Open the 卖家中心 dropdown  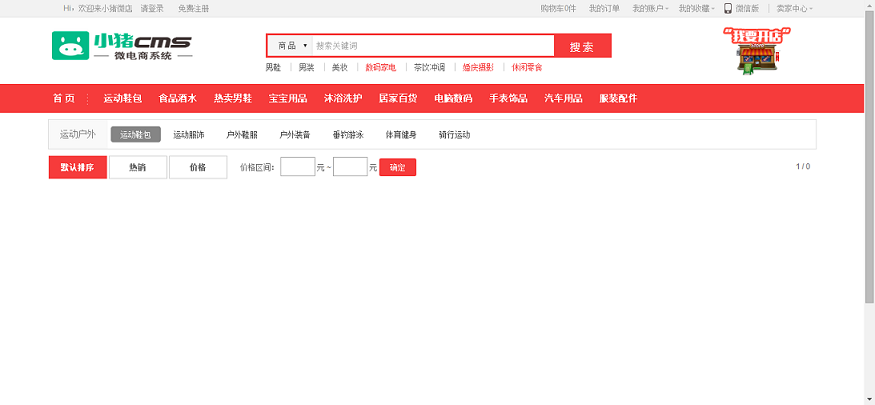point(794,8)
